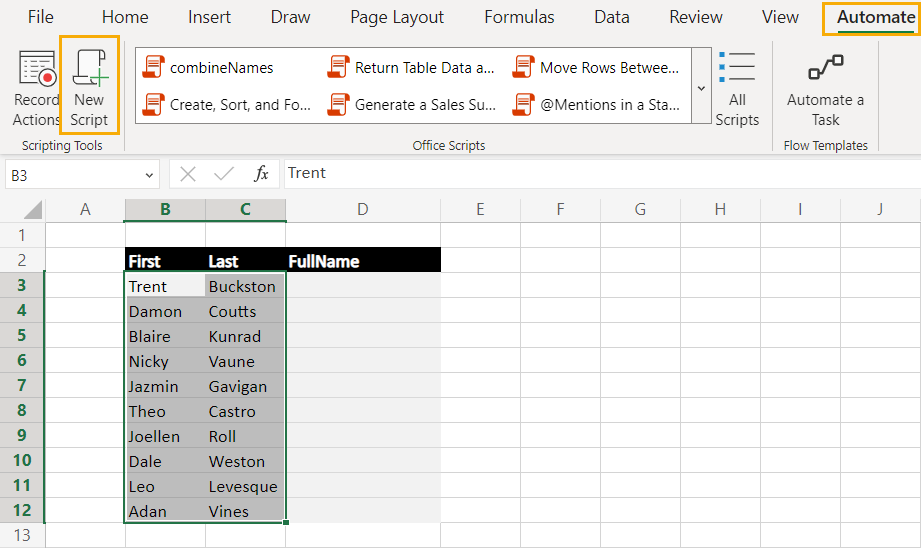Select the column D header
The width and height of the screenshot is (921, 548).
tap(363, 210)
